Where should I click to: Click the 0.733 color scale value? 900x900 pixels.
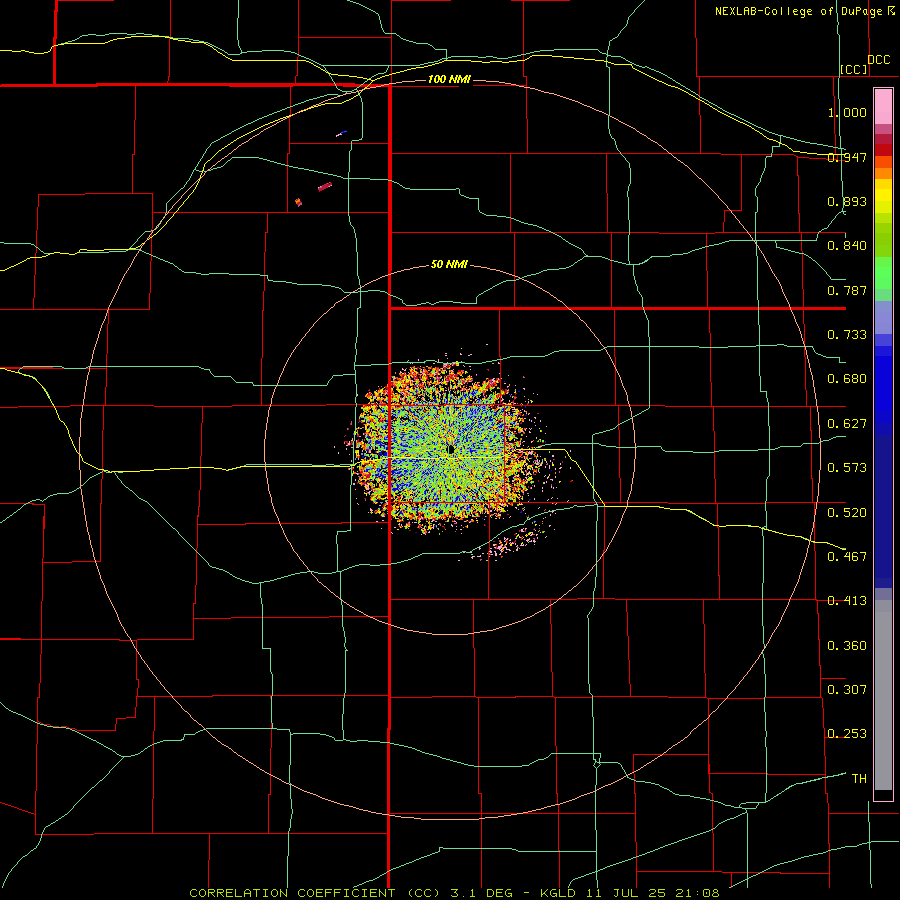tap(847, 335)
